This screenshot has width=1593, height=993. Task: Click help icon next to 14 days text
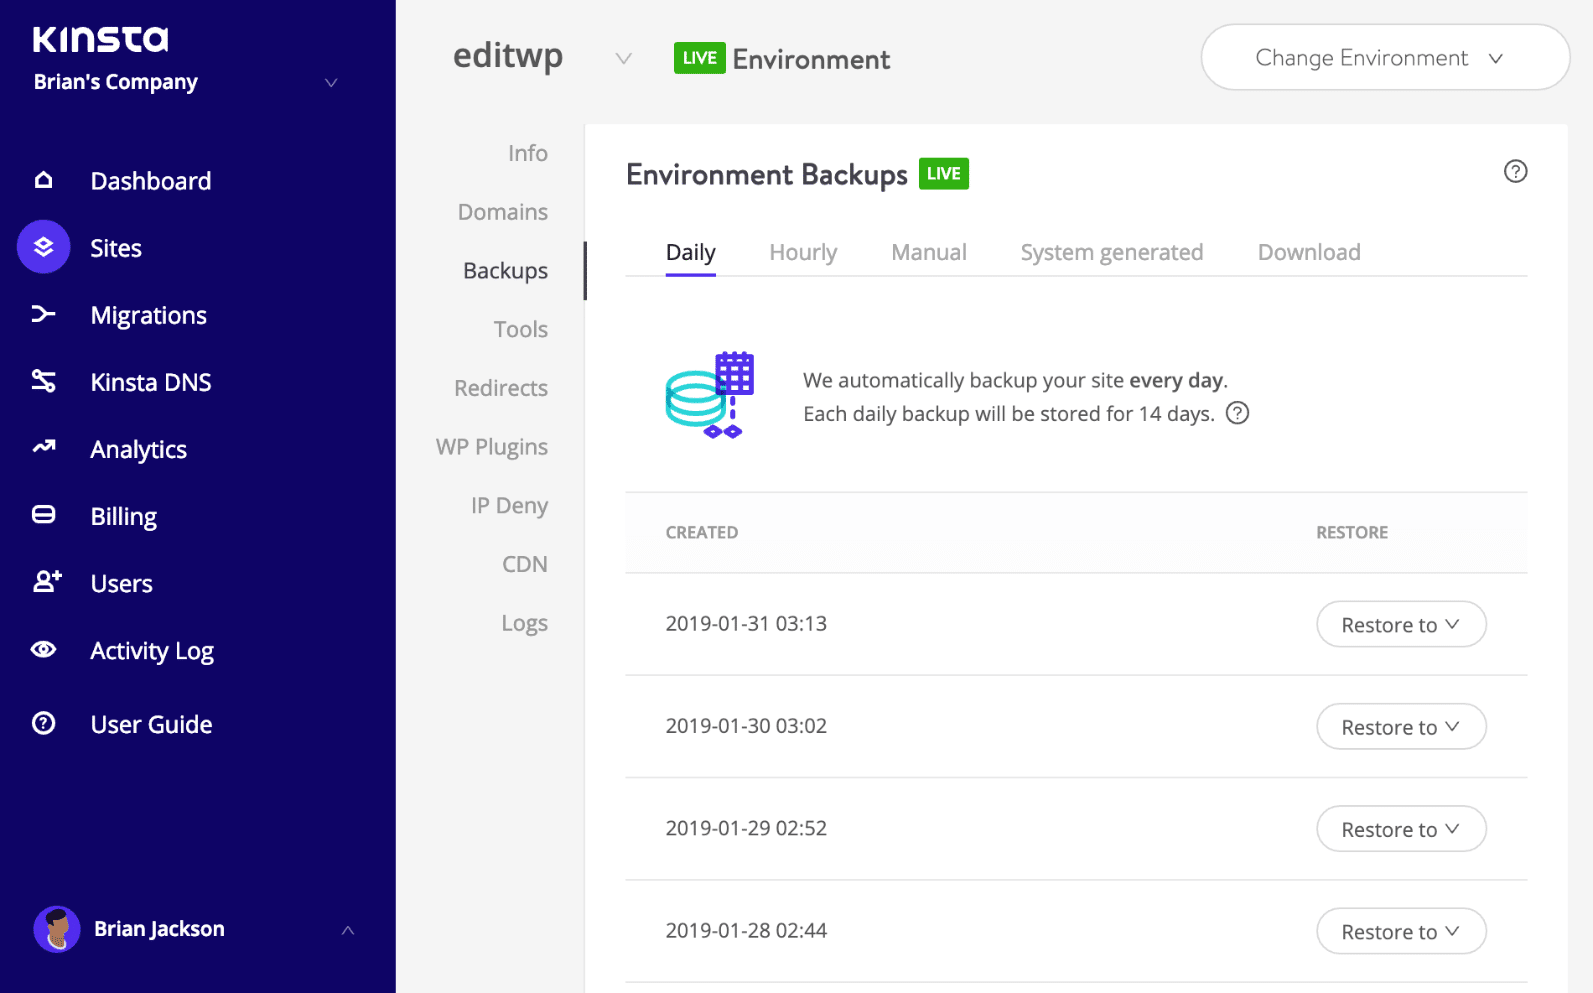1237,413
